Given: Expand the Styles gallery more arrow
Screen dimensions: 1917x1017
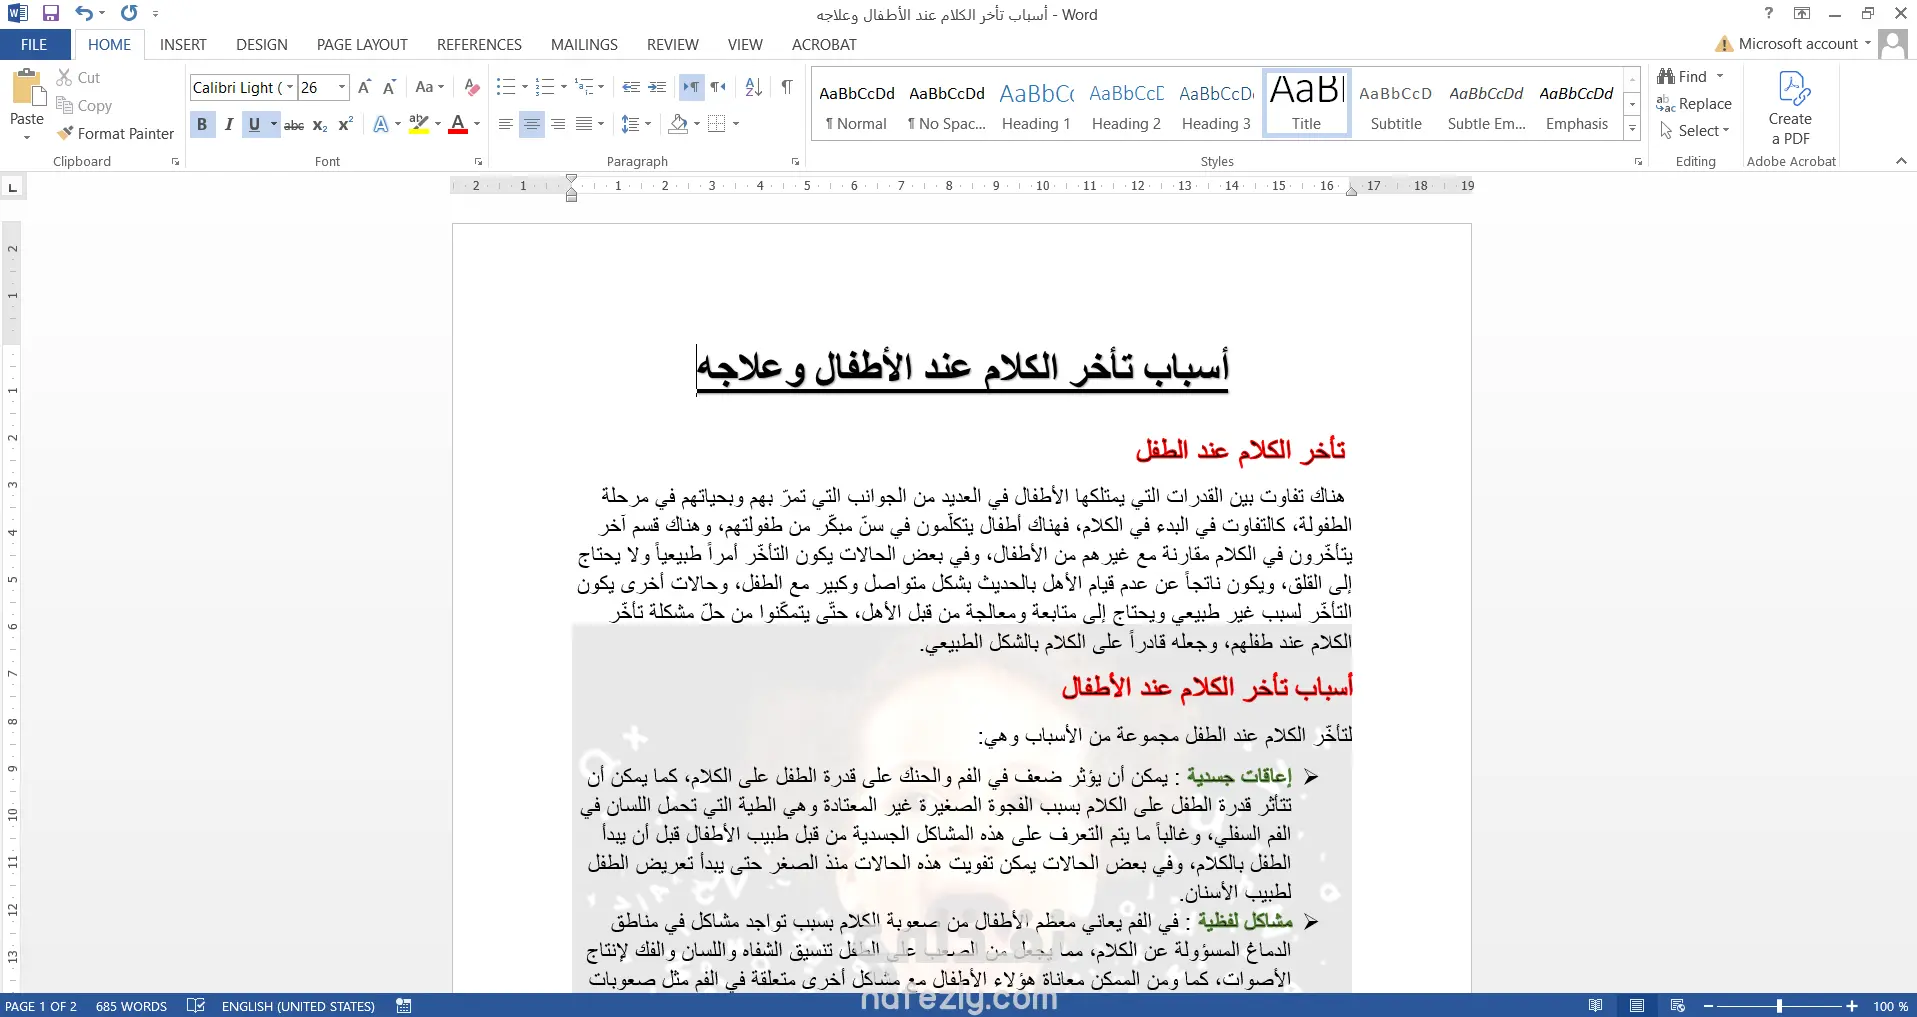Looking at the screenshot, I should click(1632, 129).
